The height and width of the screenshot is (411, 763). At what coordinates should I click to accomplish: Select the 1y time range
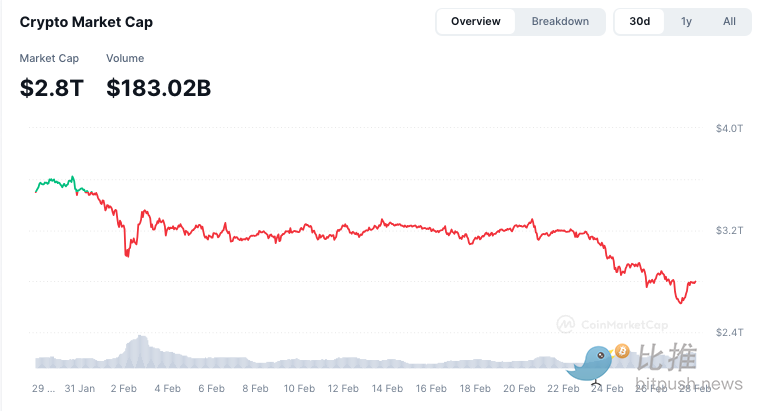coord(686,21)
